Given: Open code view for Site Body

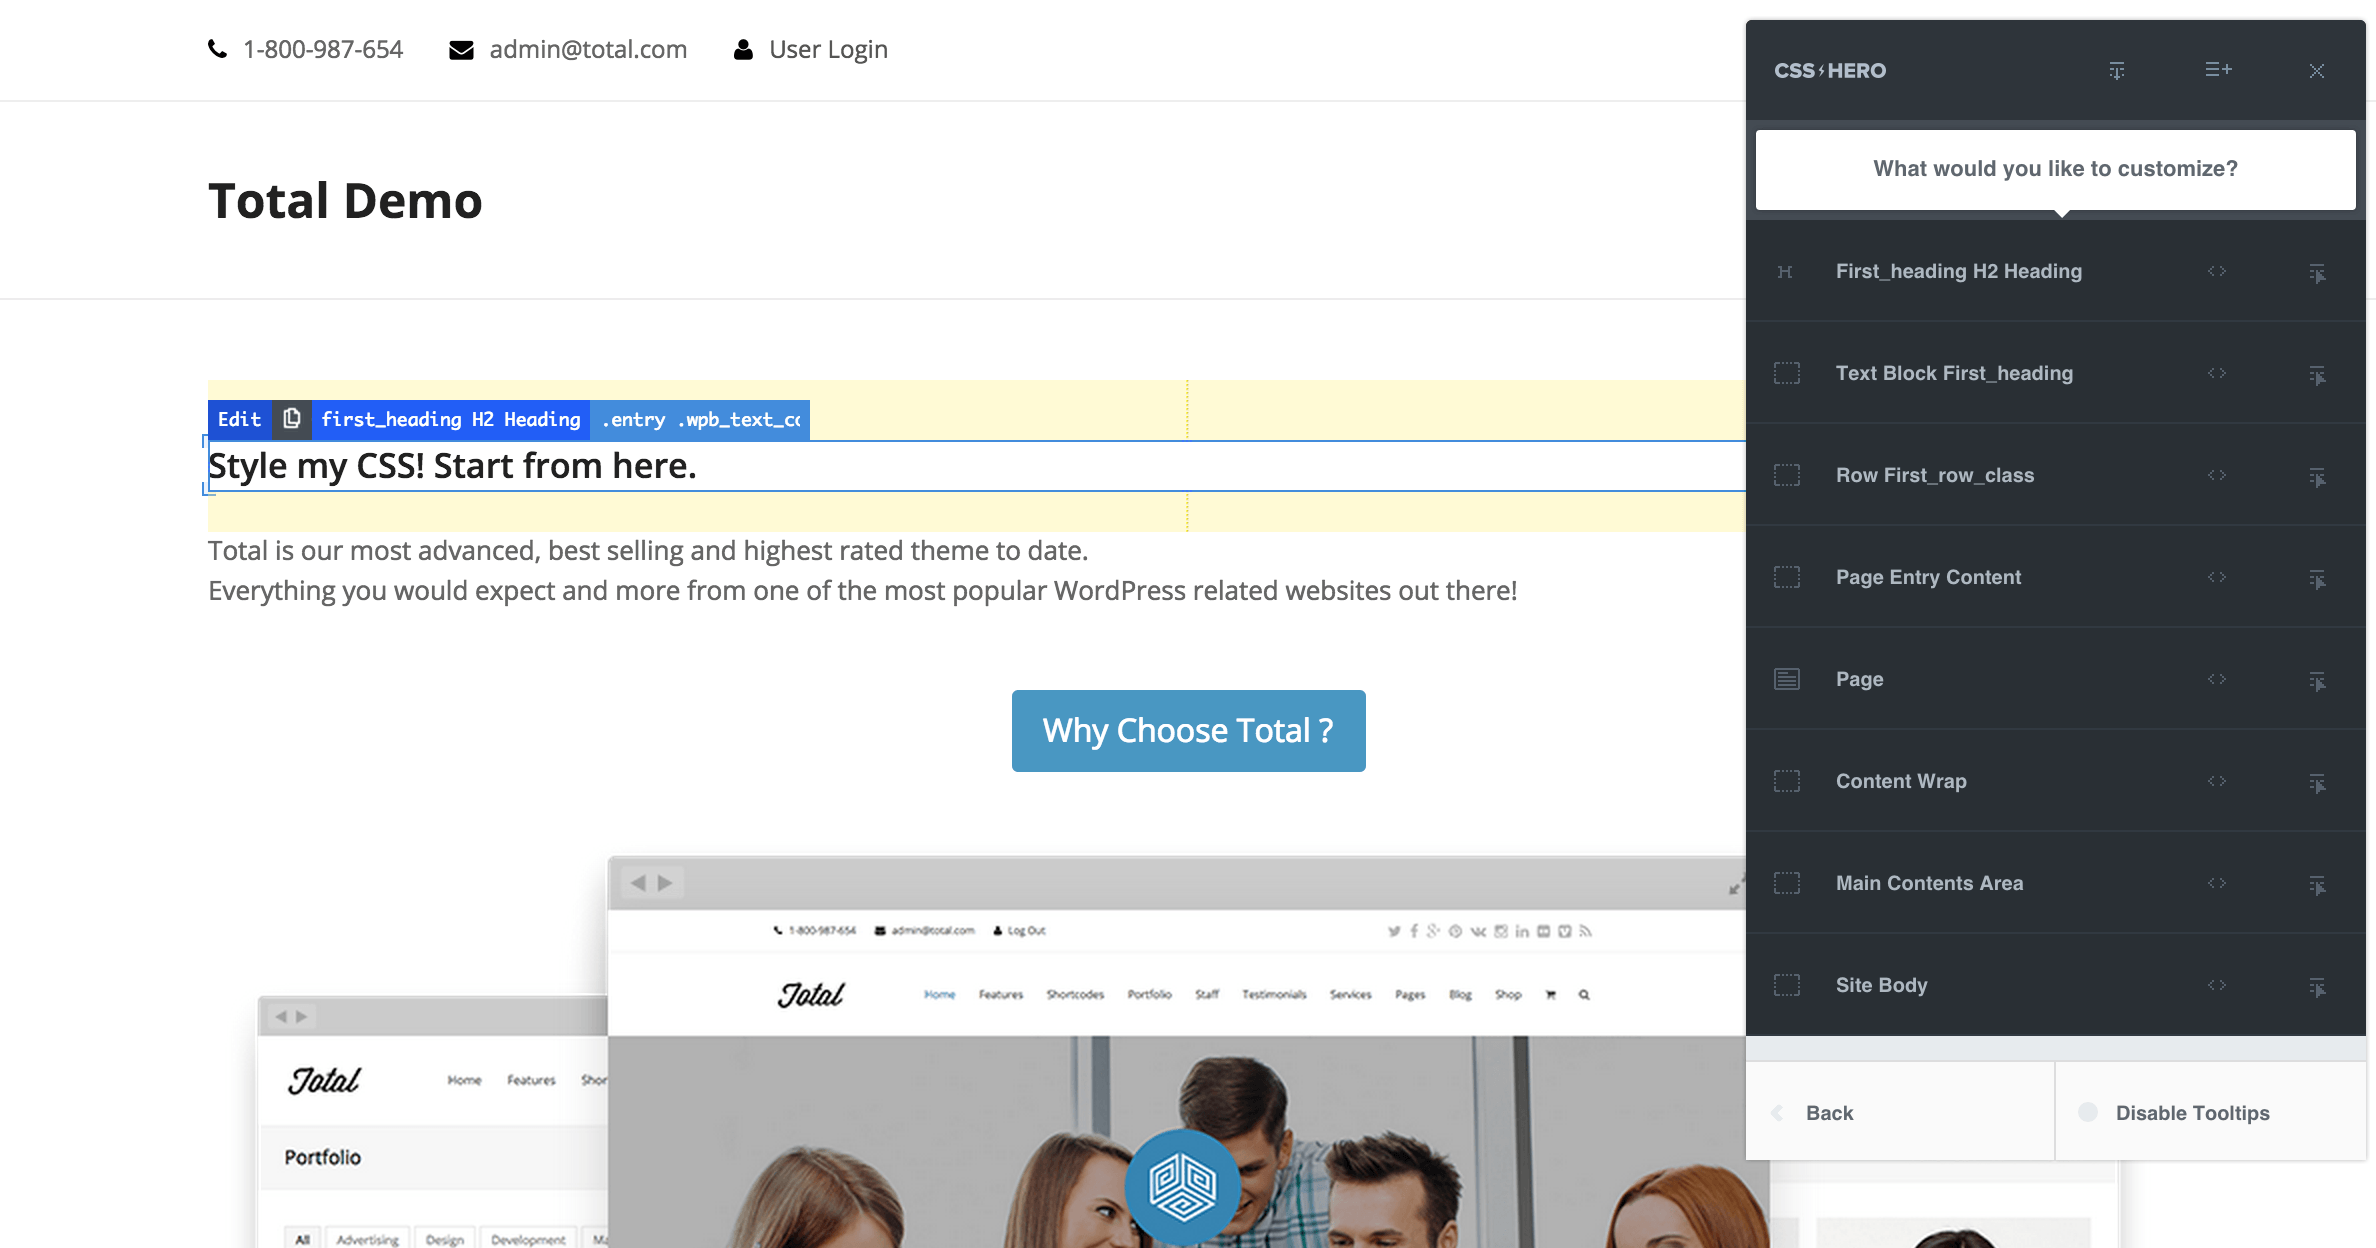Looking at the screenshot, I should [x=2217, y=985].
